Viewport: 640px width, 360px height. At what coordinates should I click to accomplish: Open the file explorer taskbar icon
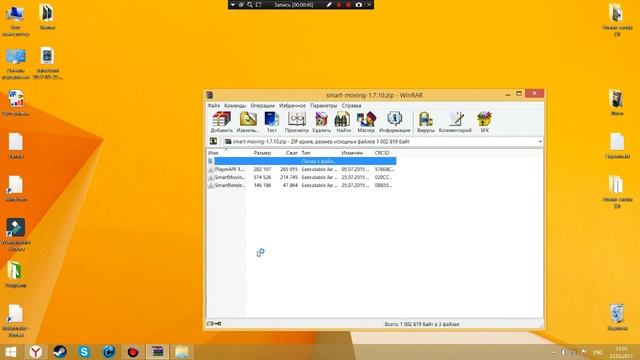point(182,352)
